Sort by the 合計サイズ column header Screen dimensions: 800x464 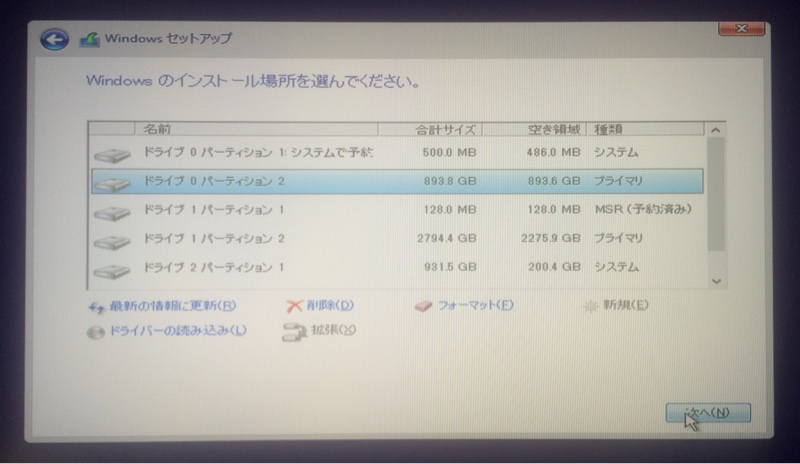click(x=430, y=130)
